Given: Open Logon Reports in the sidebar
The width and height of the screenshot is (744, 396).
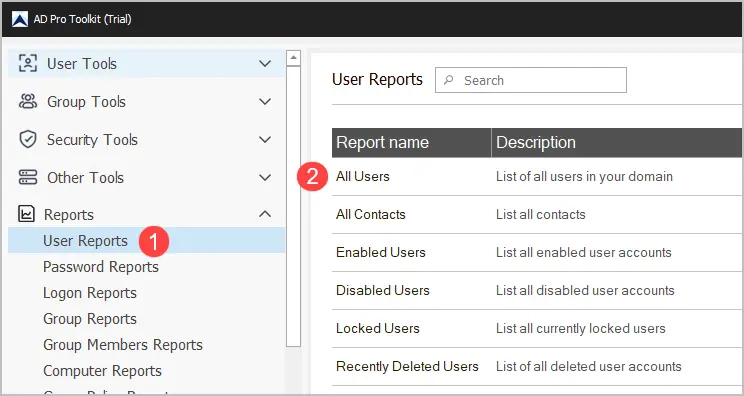Looking at the screenshot, I should (90, 293).
